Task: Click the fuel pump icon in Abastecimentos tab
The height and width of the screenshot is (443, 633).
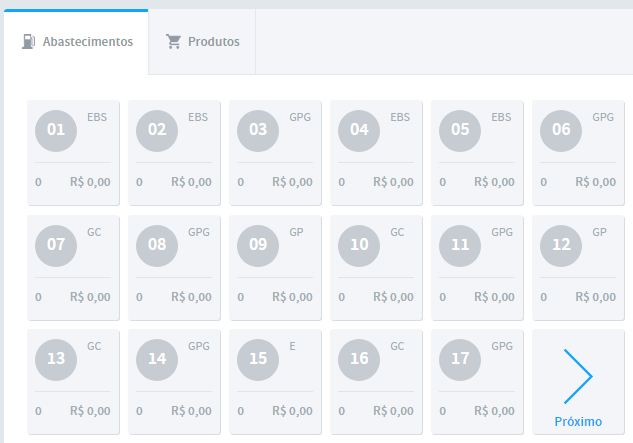Action: 28,42
